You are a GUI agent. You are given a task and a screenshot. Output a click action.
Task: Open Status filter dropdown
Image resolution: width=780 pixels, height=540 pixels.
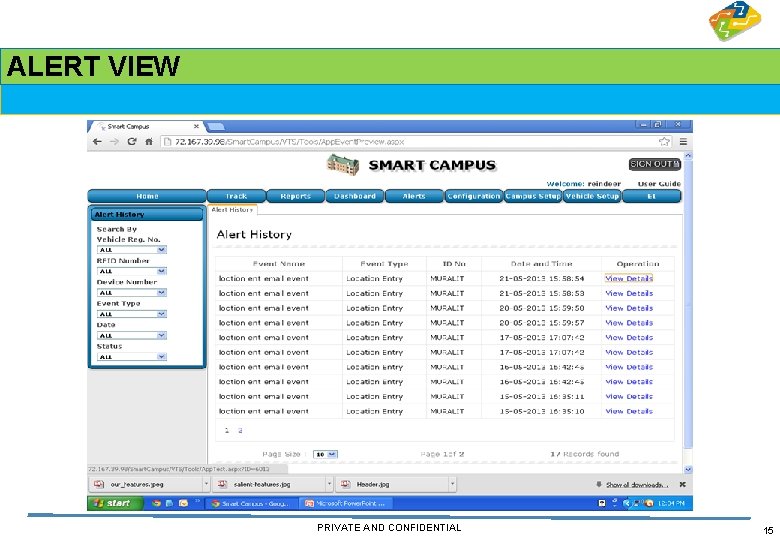[x=131, y=357]
